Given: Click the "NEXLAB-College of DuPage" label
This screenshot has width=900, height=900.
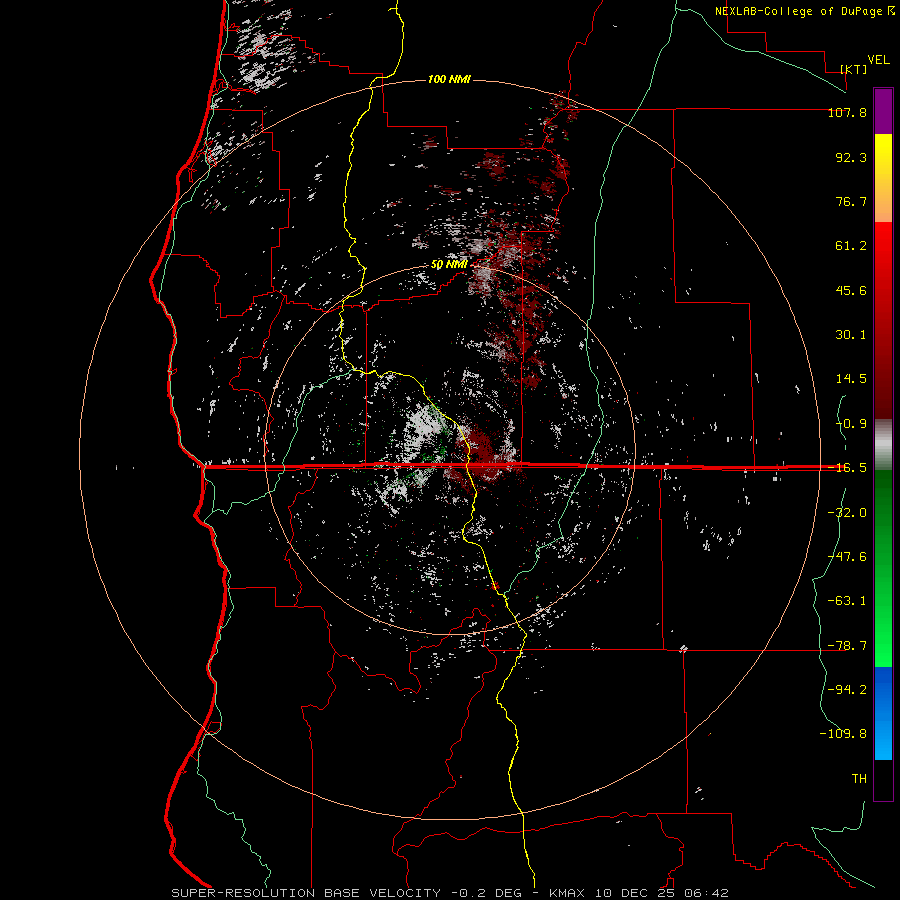Looking at the screenshot, I should click(801, 11).
